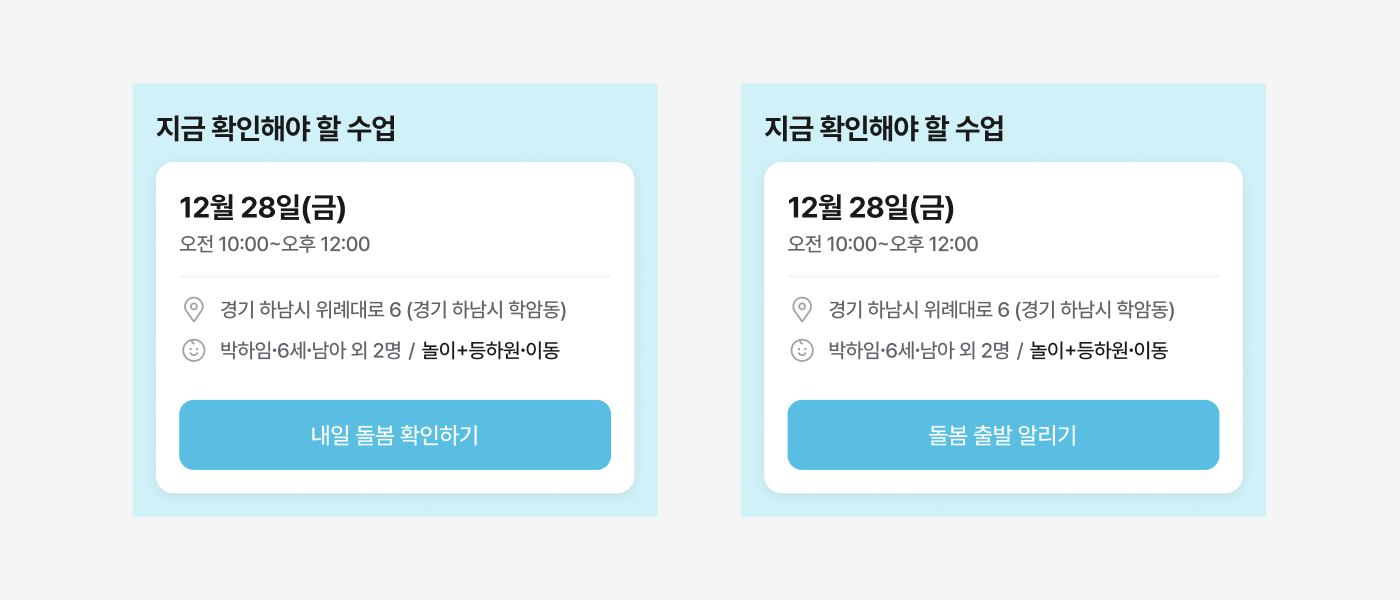Click child face icon in 돌봄 출발 알리기 card
The width and height of the screenshot is (1400, 600).
[802, 350]
